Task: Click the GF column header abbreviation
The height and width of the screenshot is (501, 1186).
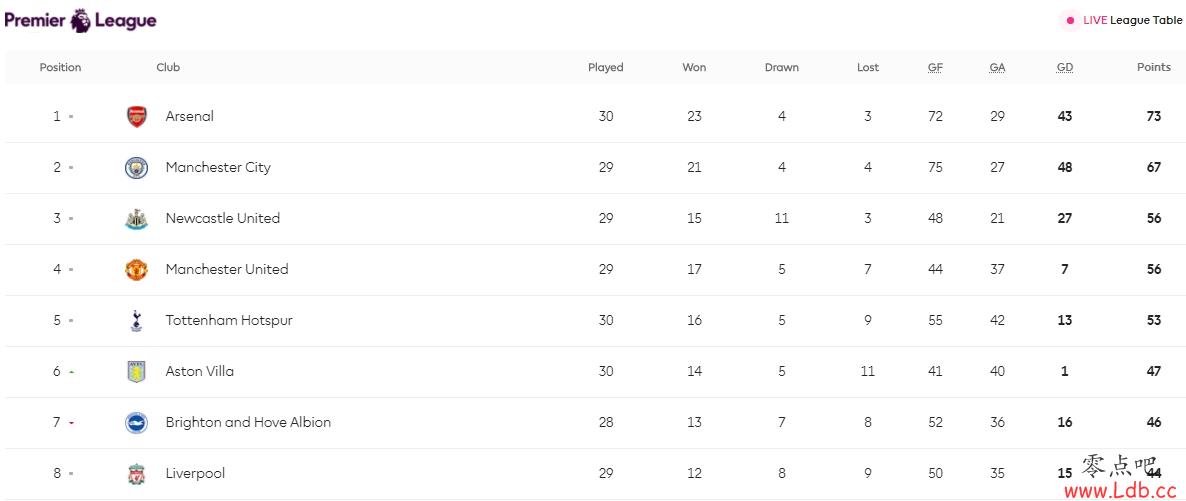Action: click(x=936, y=67)
